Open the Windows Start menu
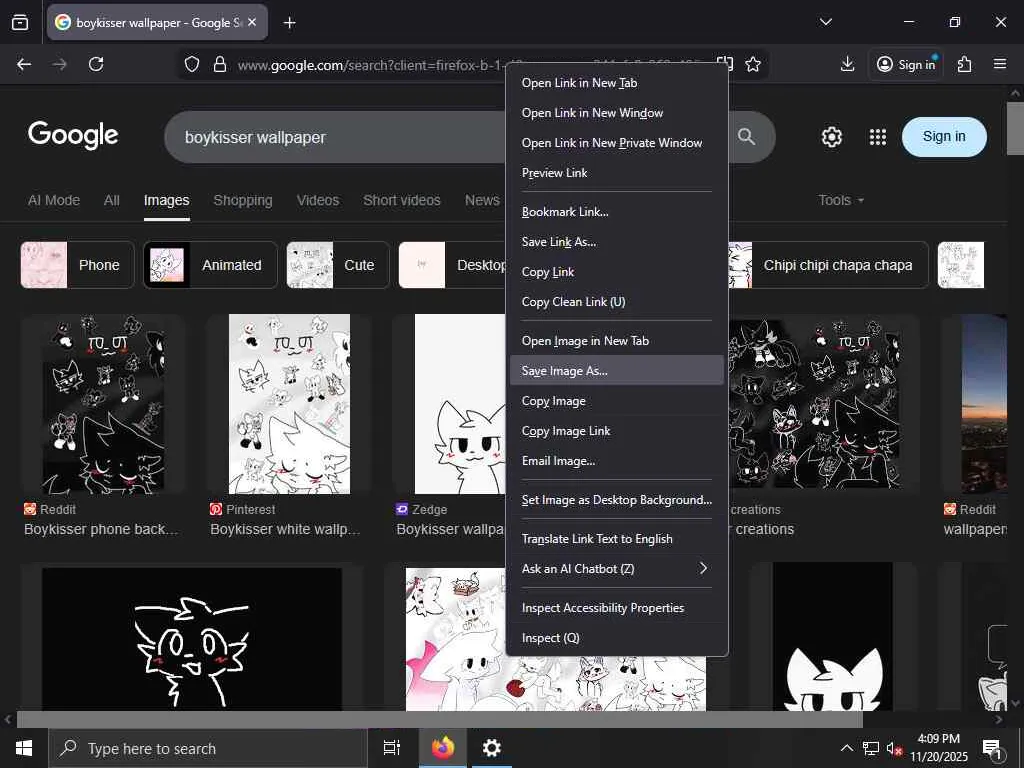 pyautogui.click(x=24, y=748)
